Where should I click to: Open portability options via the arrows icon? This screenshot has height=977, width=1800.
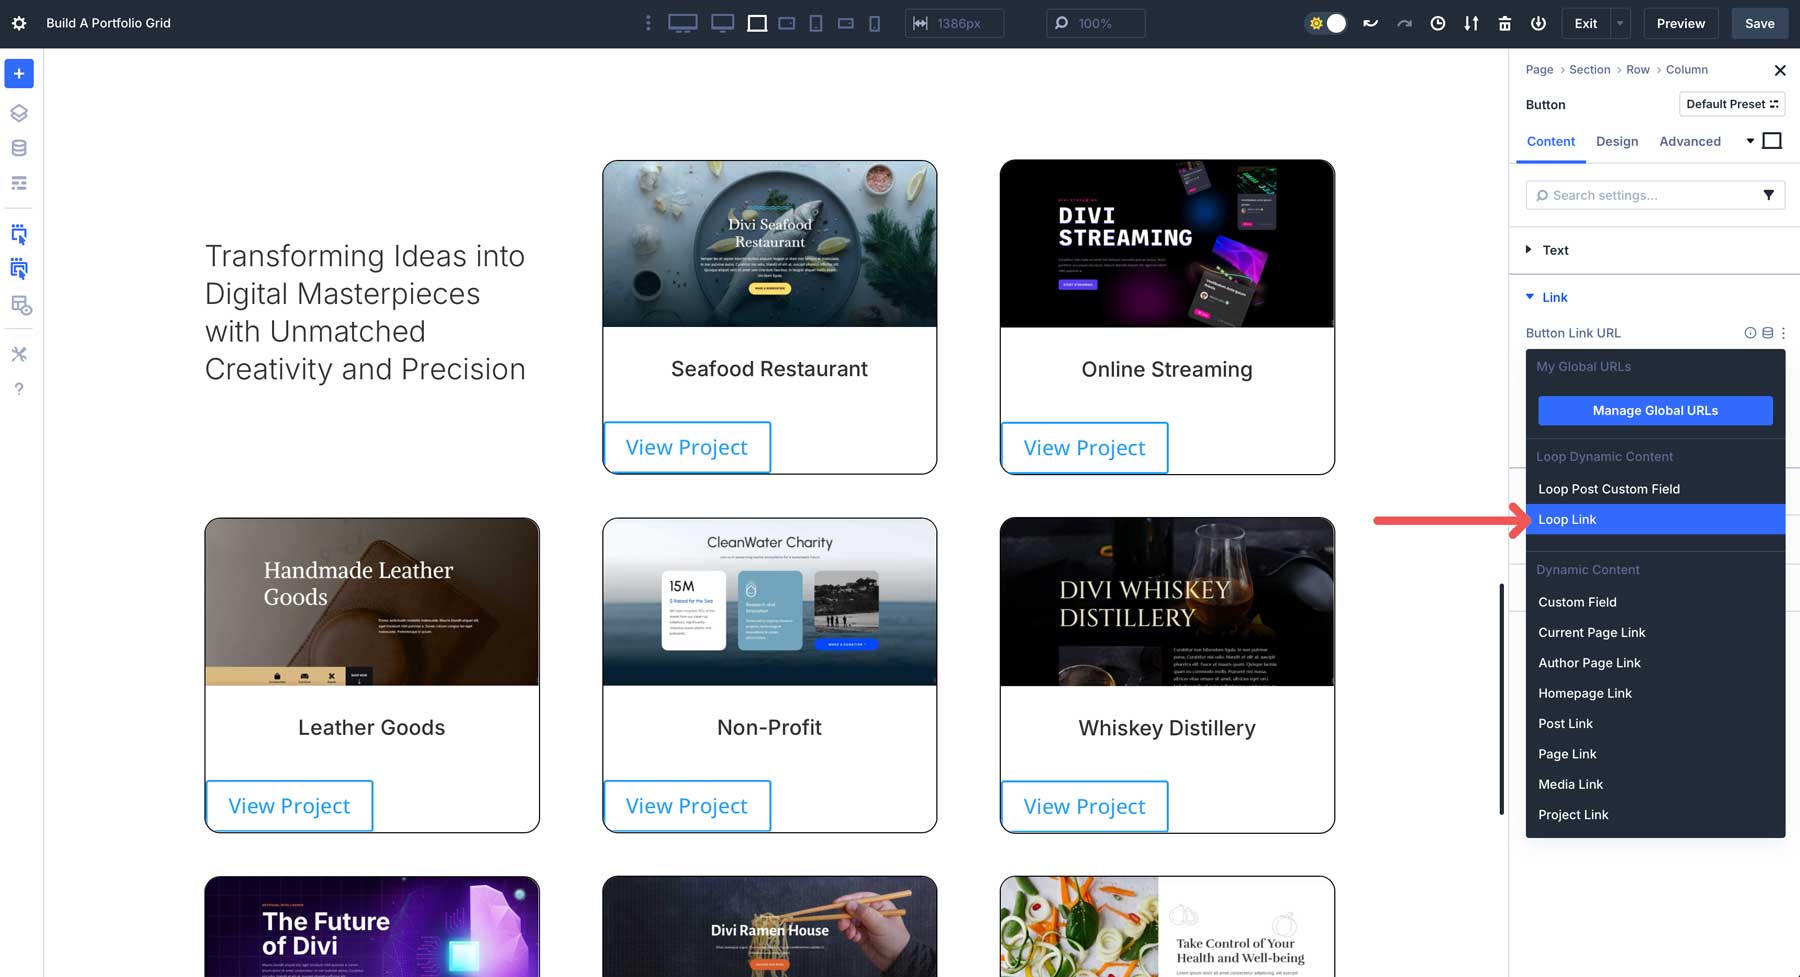(x=1471, y=23)
